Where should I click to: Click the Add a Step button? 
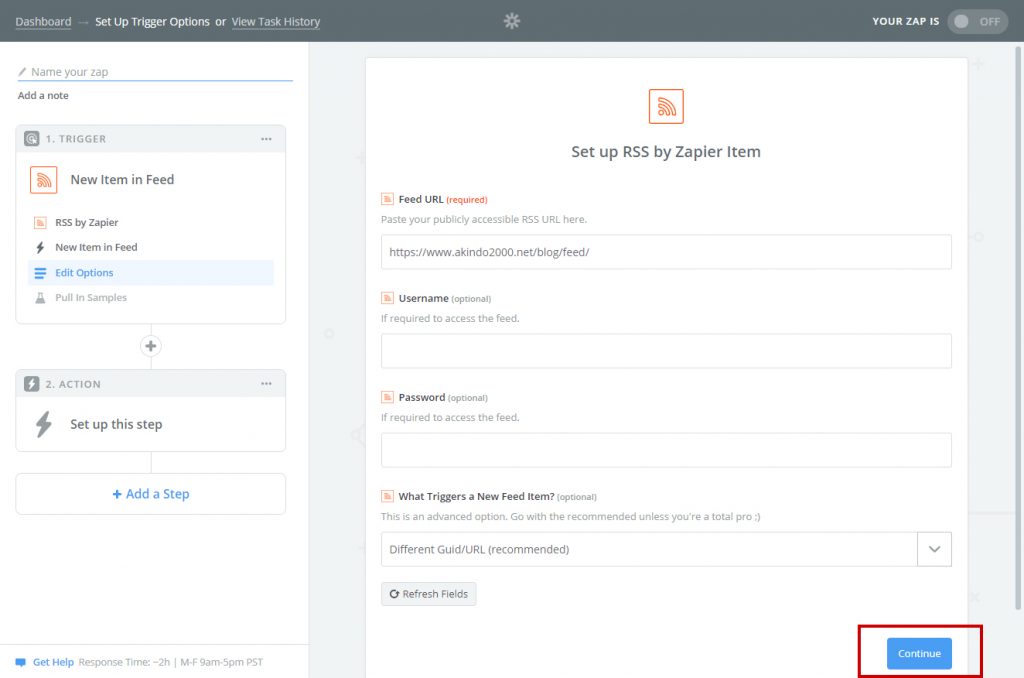pyautogui.click(x=151, y=494)
